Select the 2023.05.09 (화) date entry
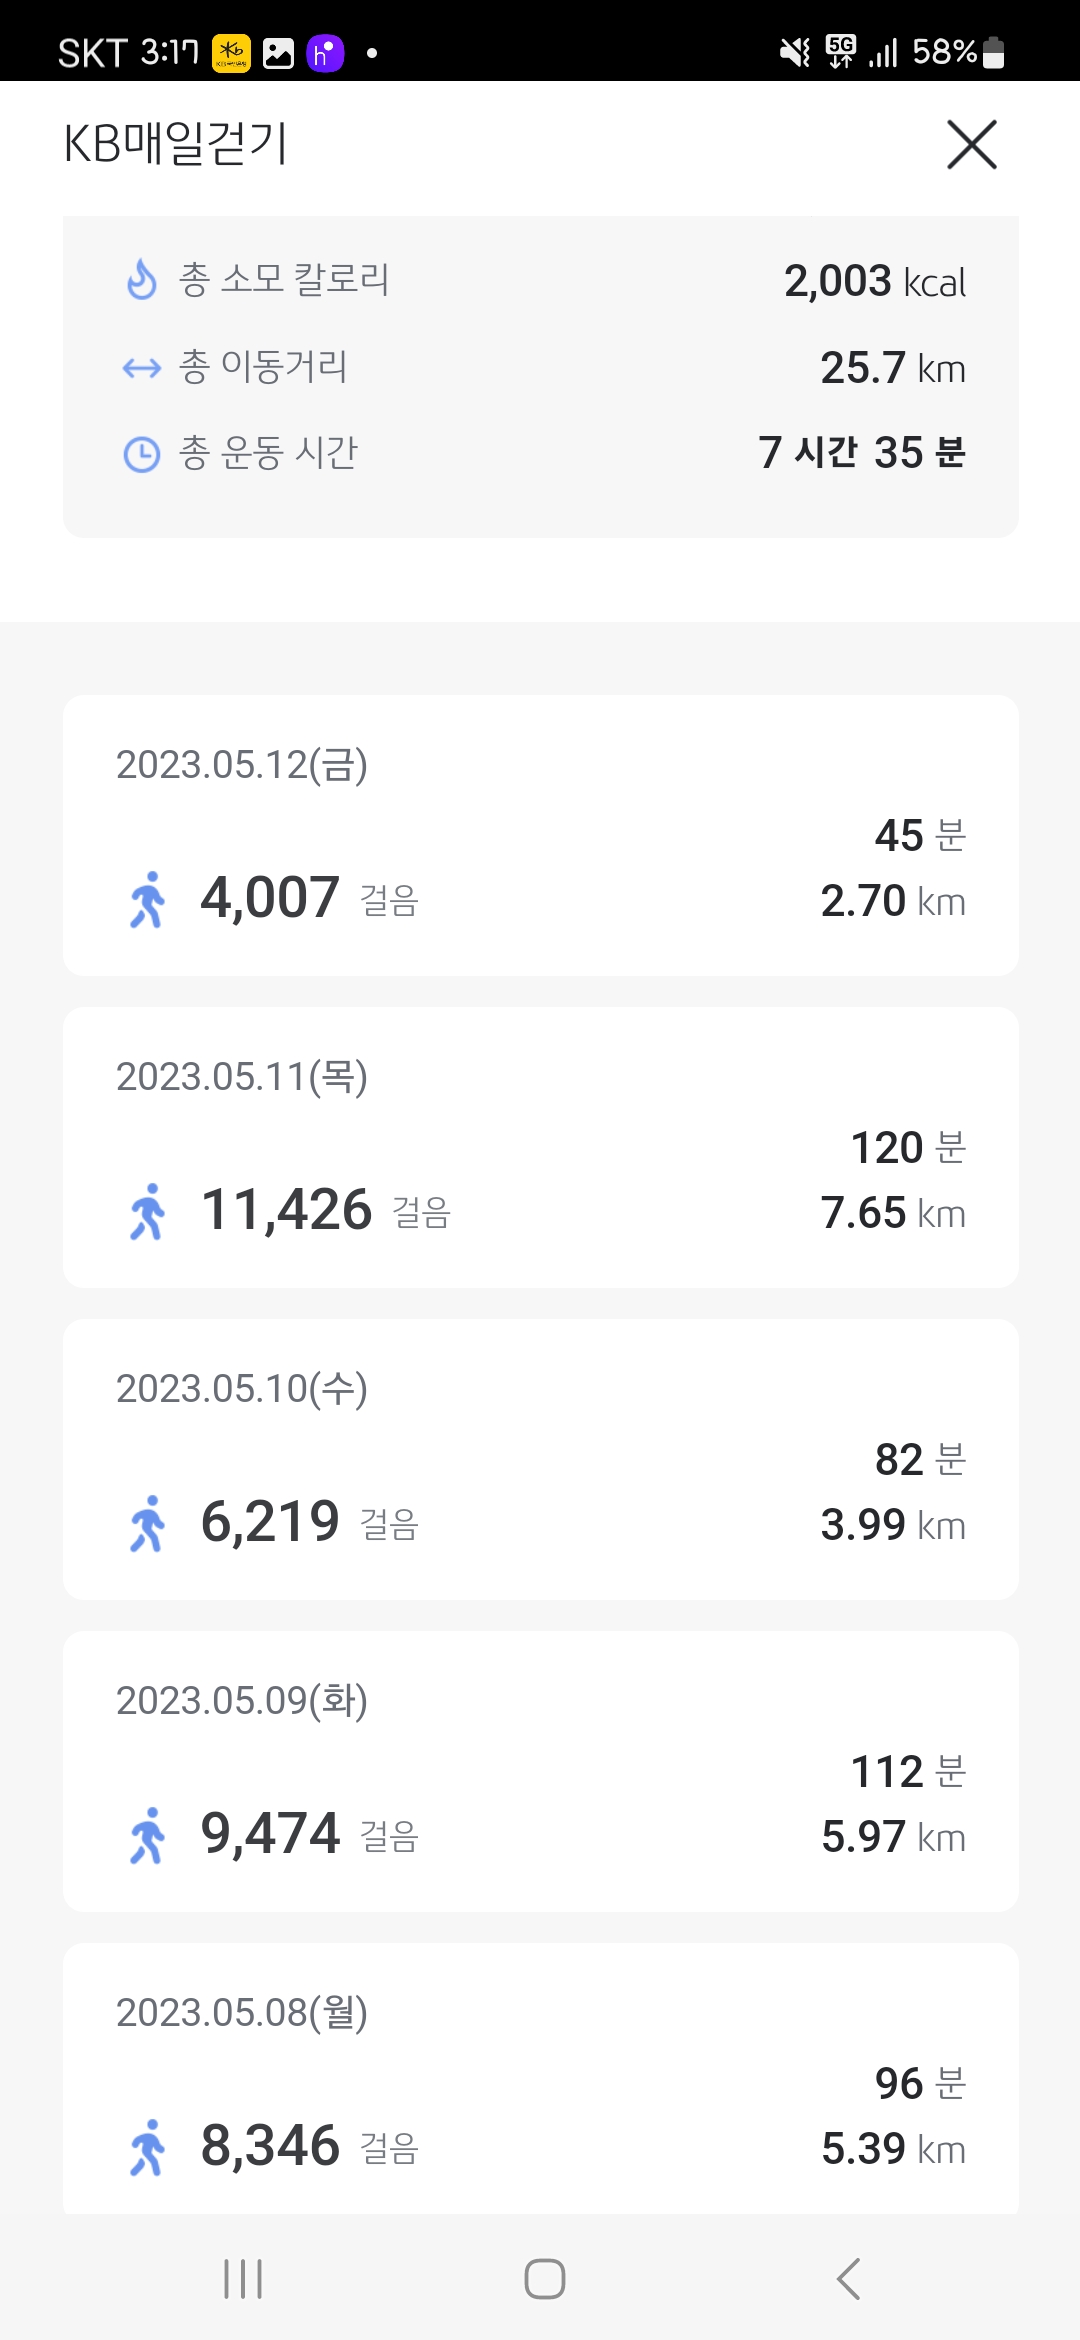Screen dimensions: 1080x2340 242,1701
